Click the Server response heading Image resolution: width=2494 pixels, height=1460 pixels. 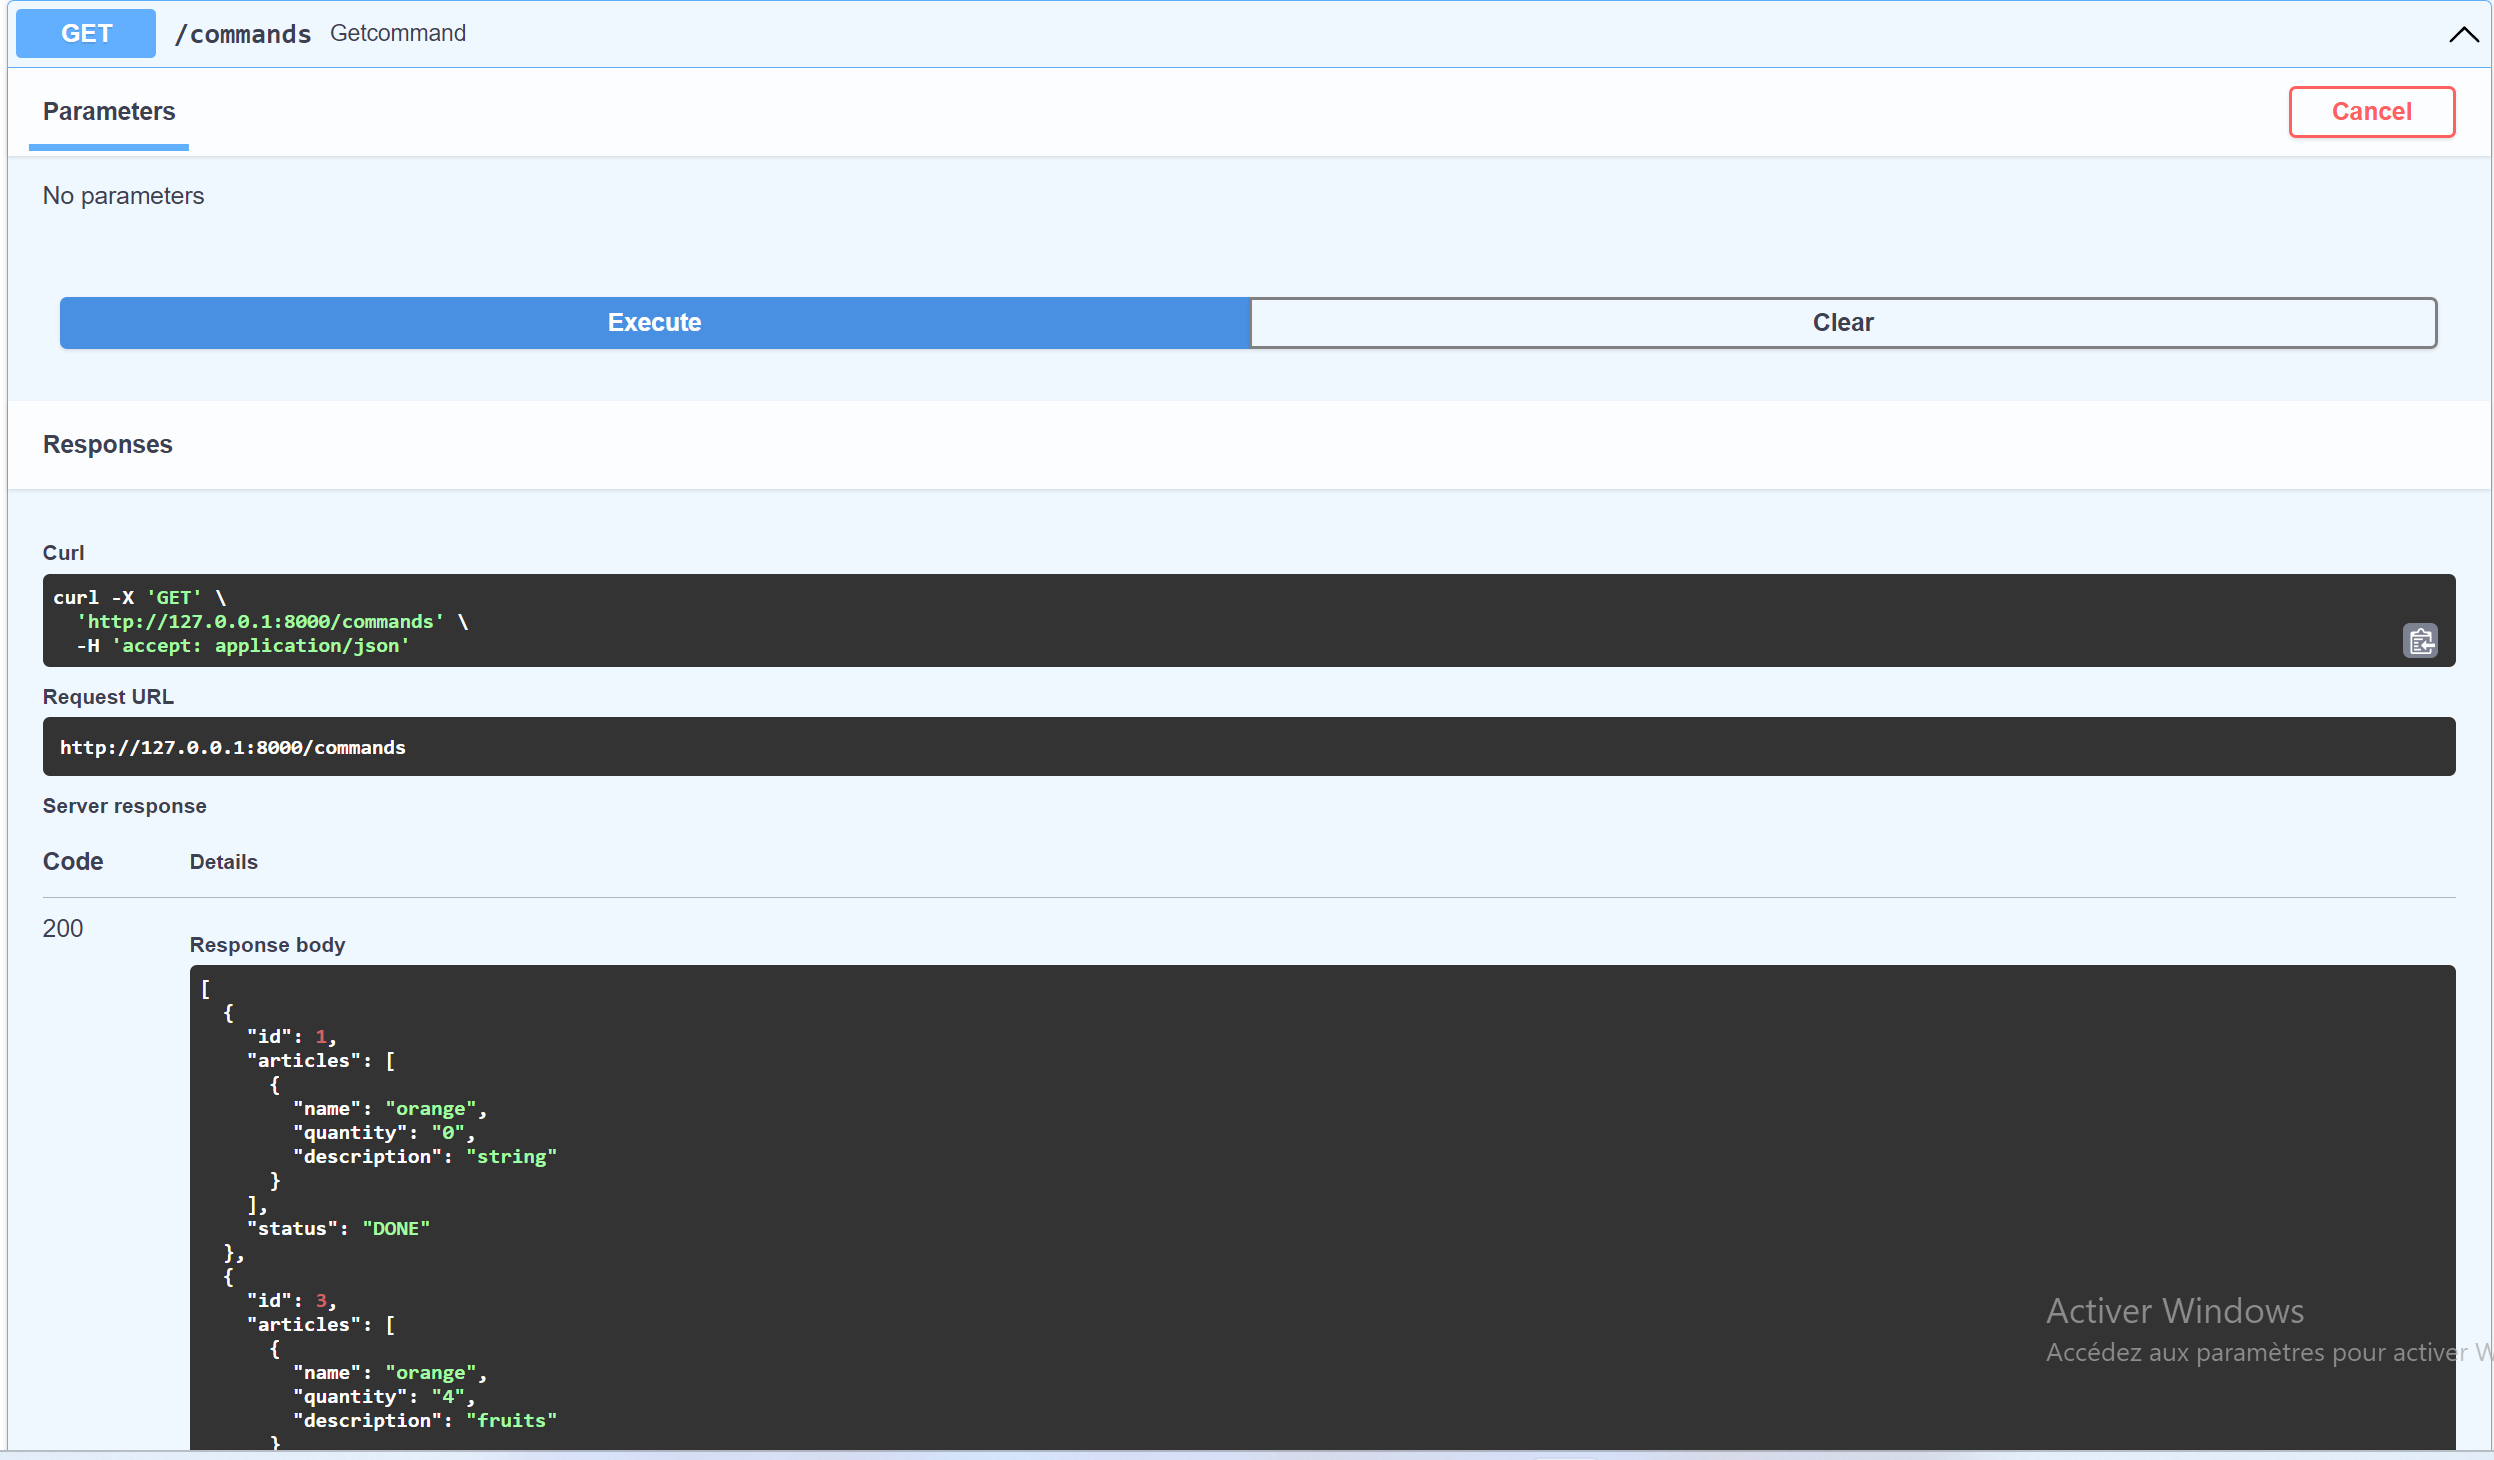123,805
